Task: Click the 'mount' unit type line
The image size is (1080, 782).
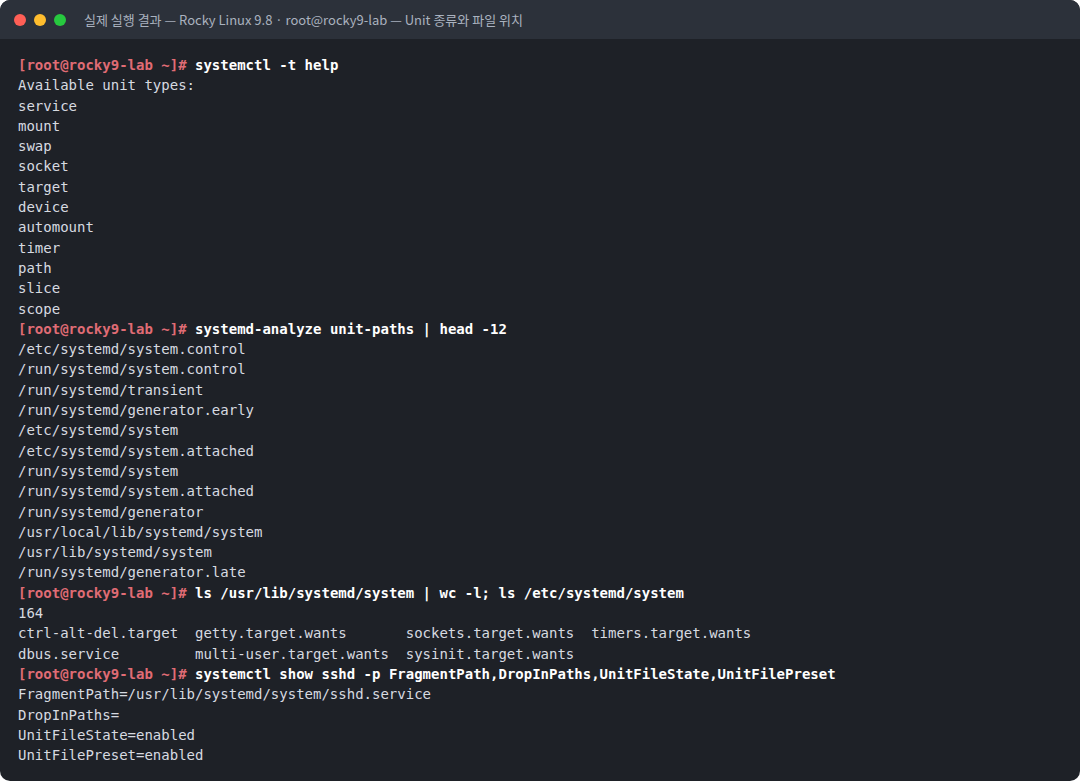Action: tap(39, 126)
